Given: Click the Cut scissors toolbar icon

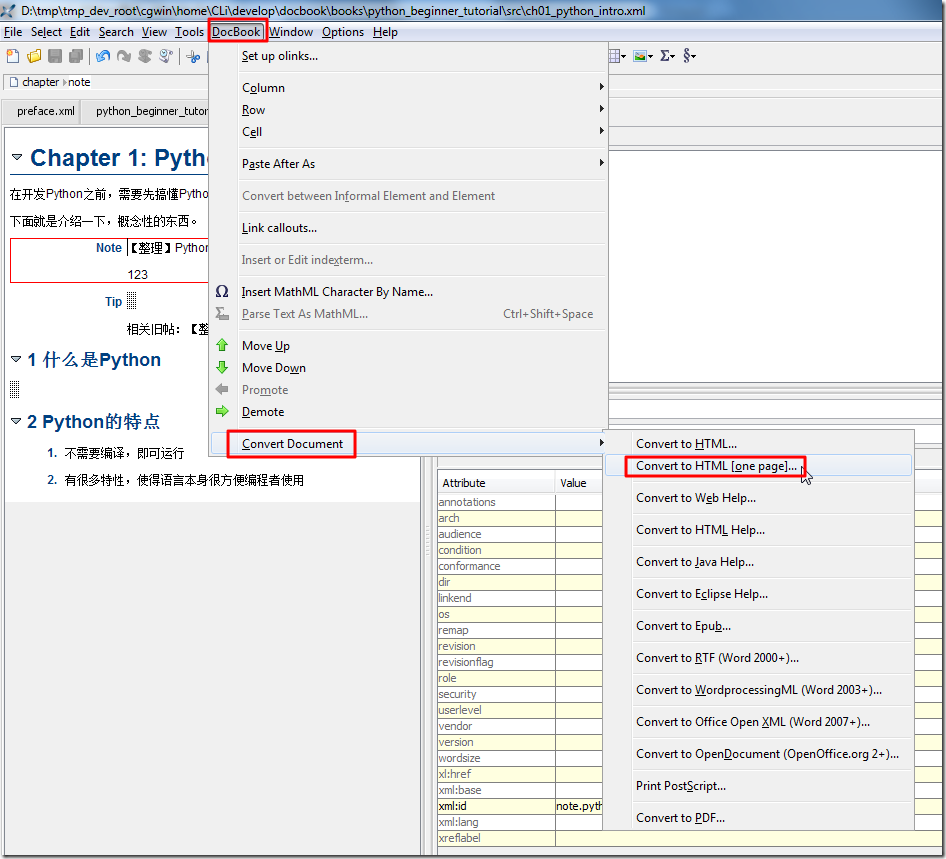Looking at the screenshot, I should [193, 56].
